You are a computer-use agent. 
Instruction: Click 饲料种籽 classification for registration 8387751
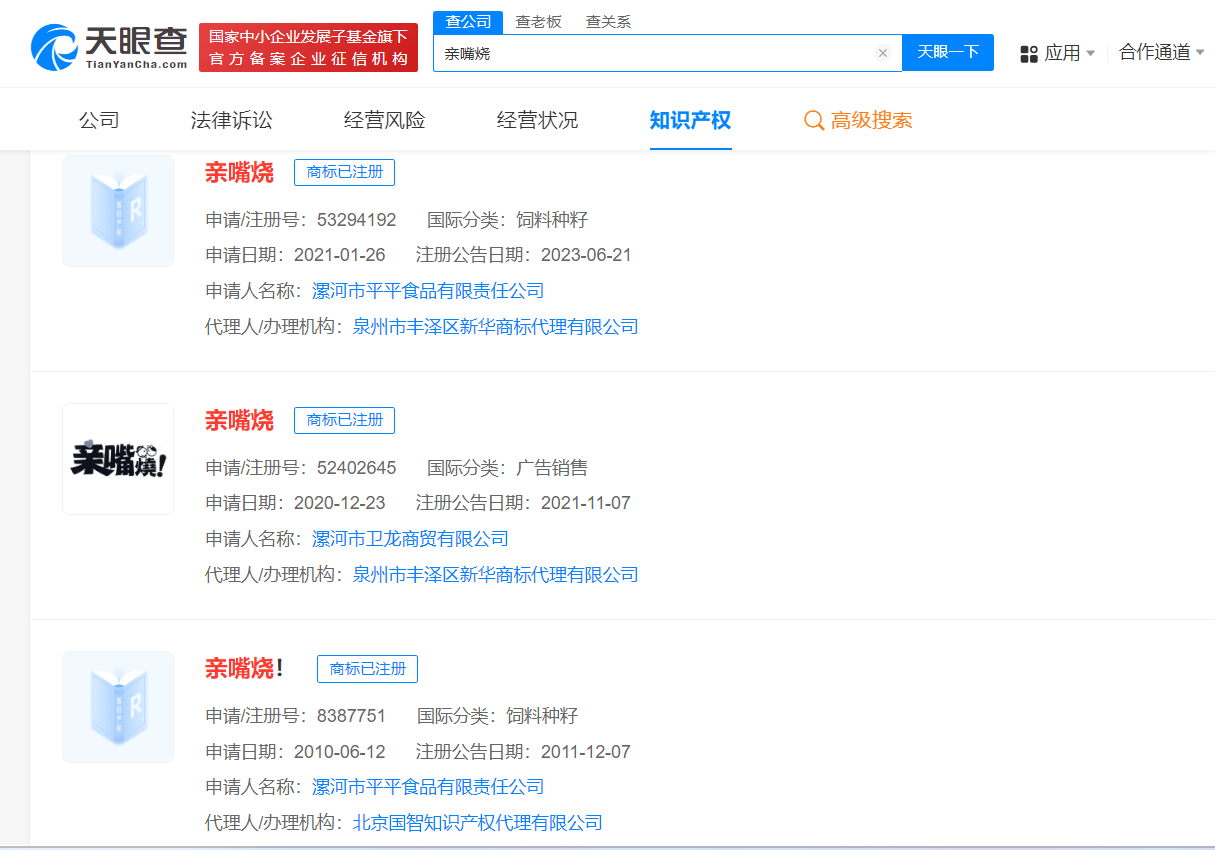pos(542,716)
